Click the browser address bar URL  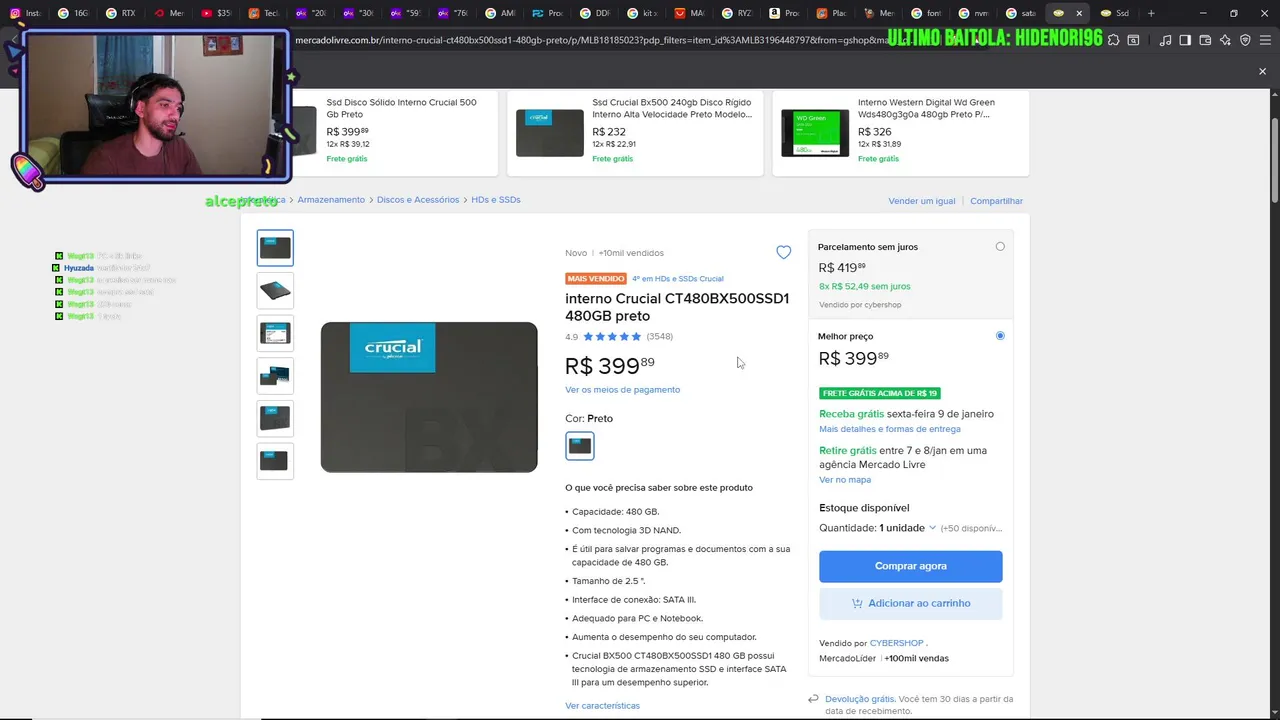point(590,40)
